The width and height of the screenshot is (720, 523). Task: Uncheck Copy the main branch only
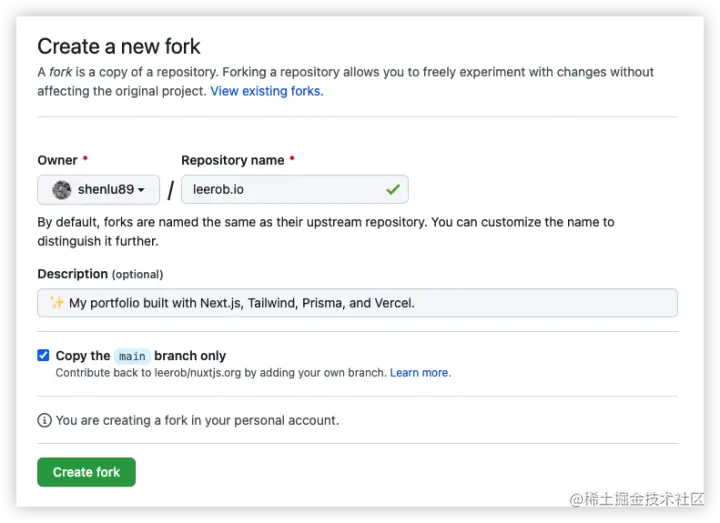click(x=43, y=355)
